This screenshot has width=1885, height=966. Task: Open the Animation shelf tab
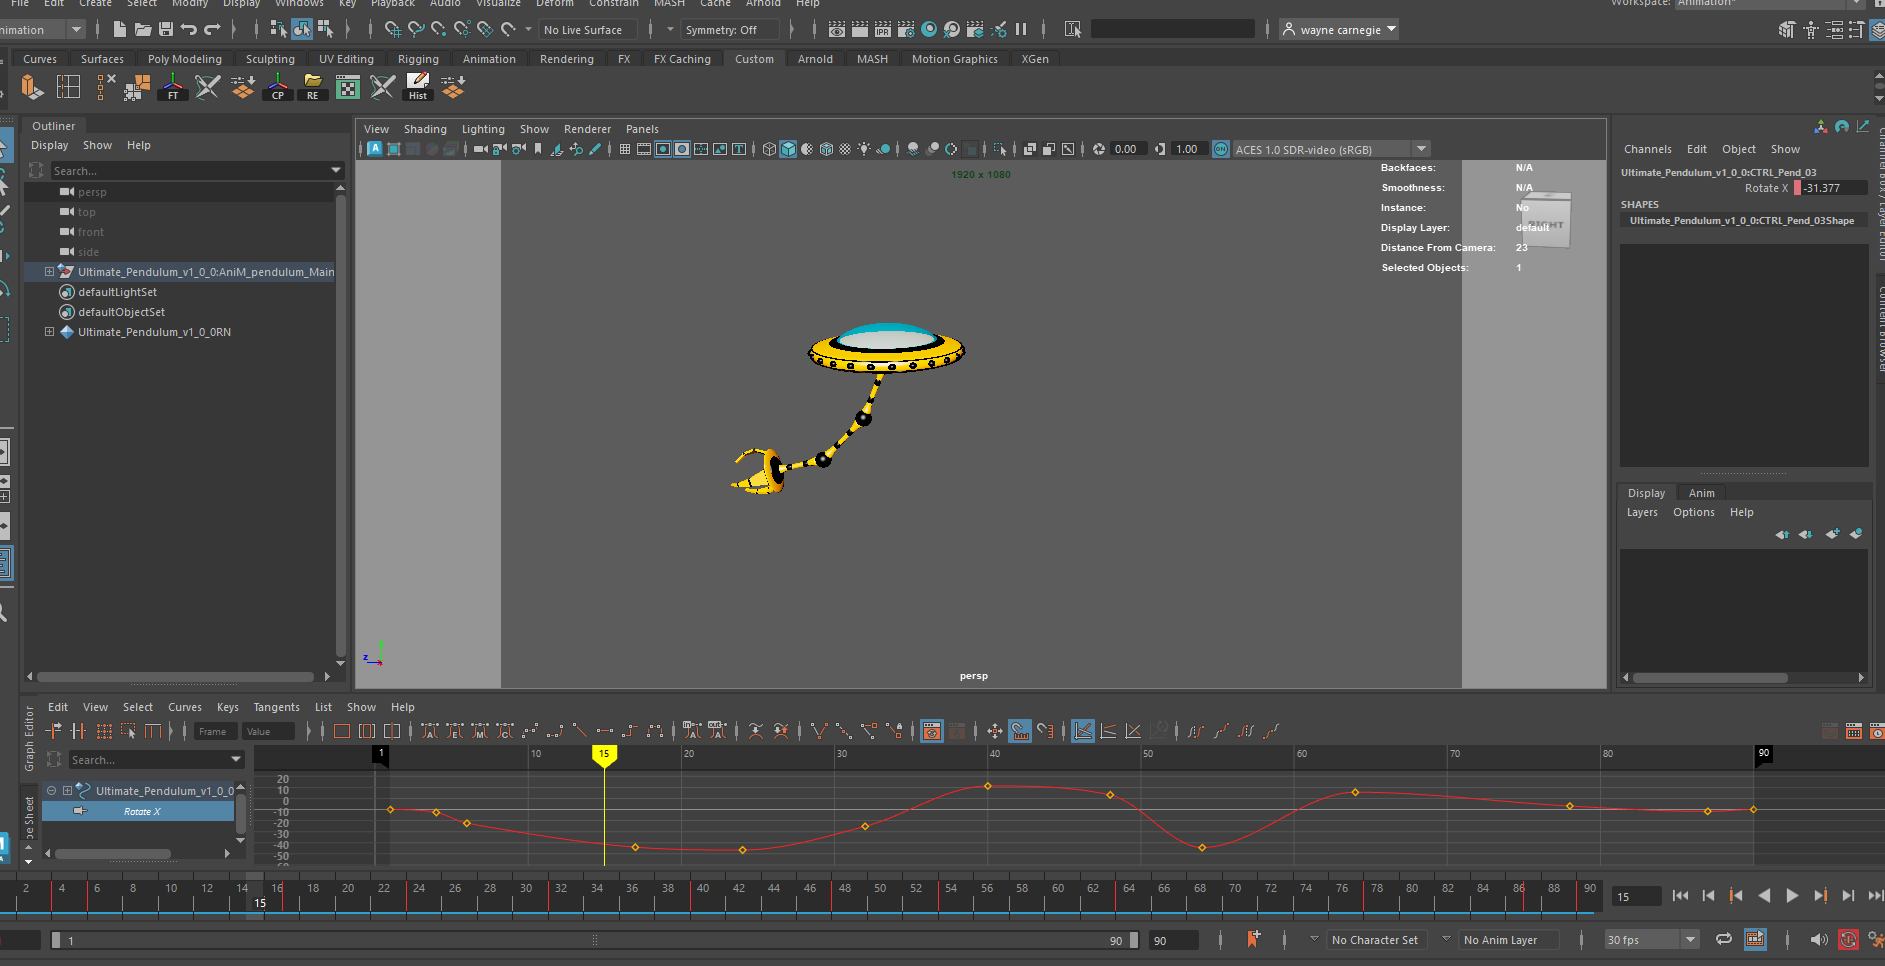(x=489, y=59)
